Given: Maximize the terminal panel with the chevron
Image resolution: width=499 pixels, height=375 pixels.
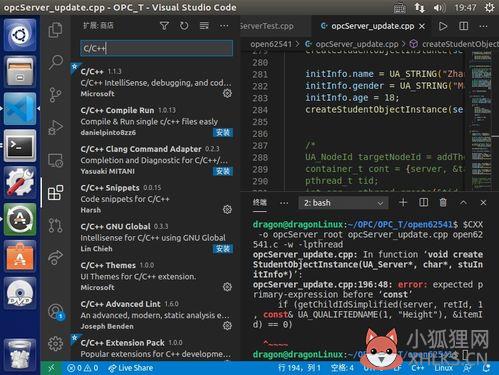Looking at the screenshot, I should (x=463, y=202).
